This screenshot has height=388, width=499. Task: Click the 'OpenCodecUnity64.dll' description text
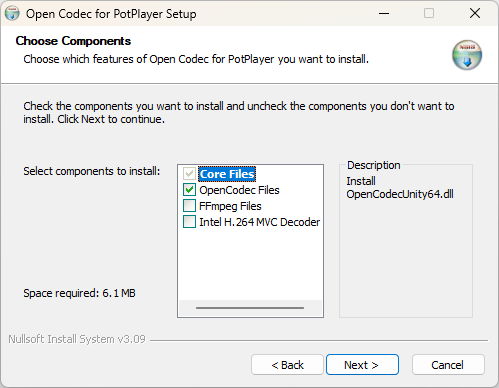coord(400,194)
